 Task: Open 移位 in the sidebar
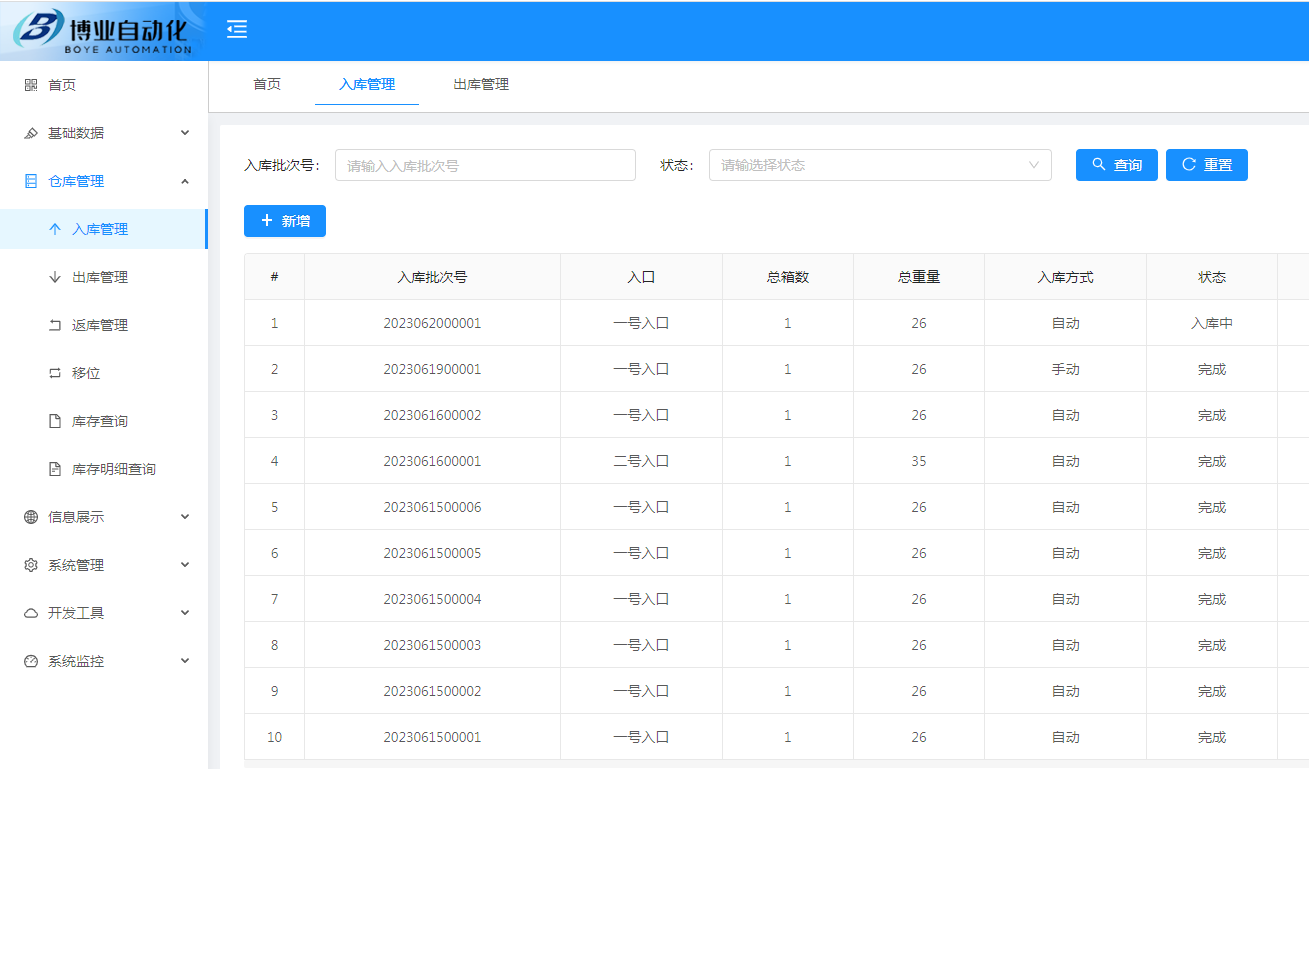tap(104, 373)
